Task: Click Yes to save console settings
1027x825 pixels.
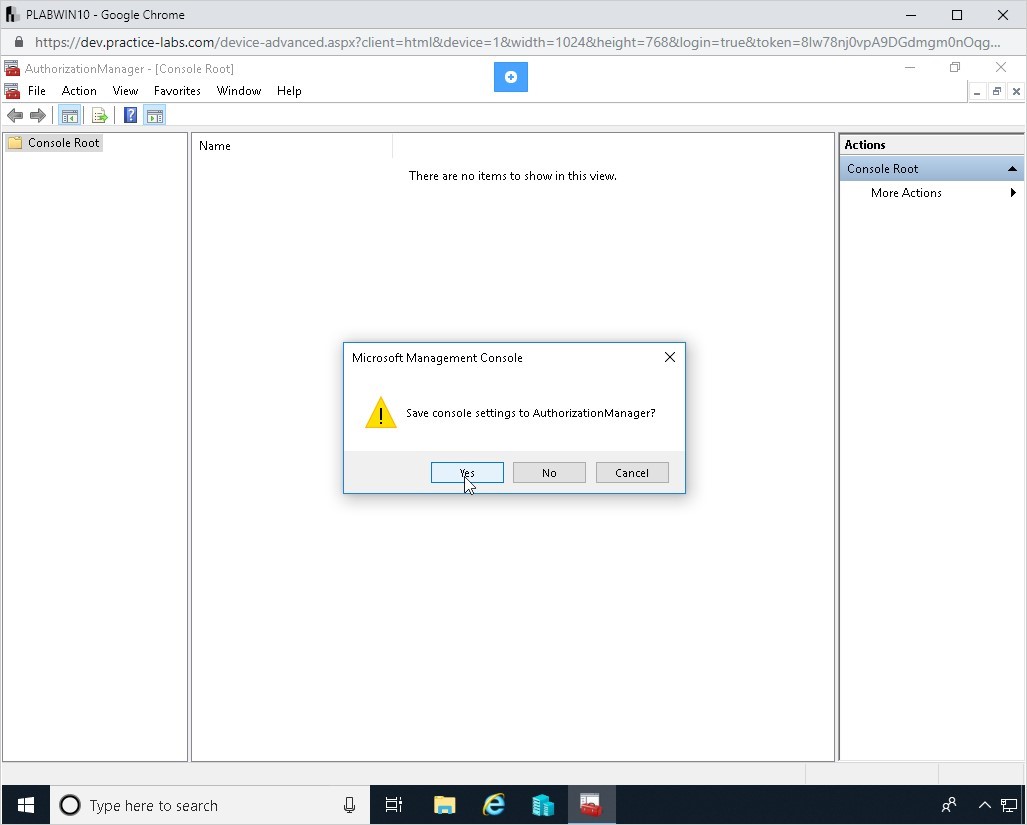Action: [x=467, y=473]
